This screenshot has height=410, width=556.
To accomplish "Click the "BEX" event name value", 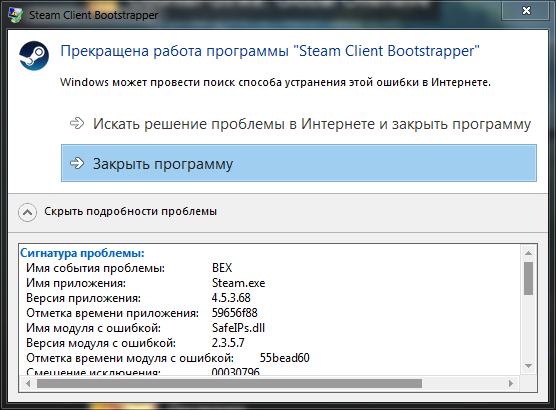I will (x=222, y=268).
